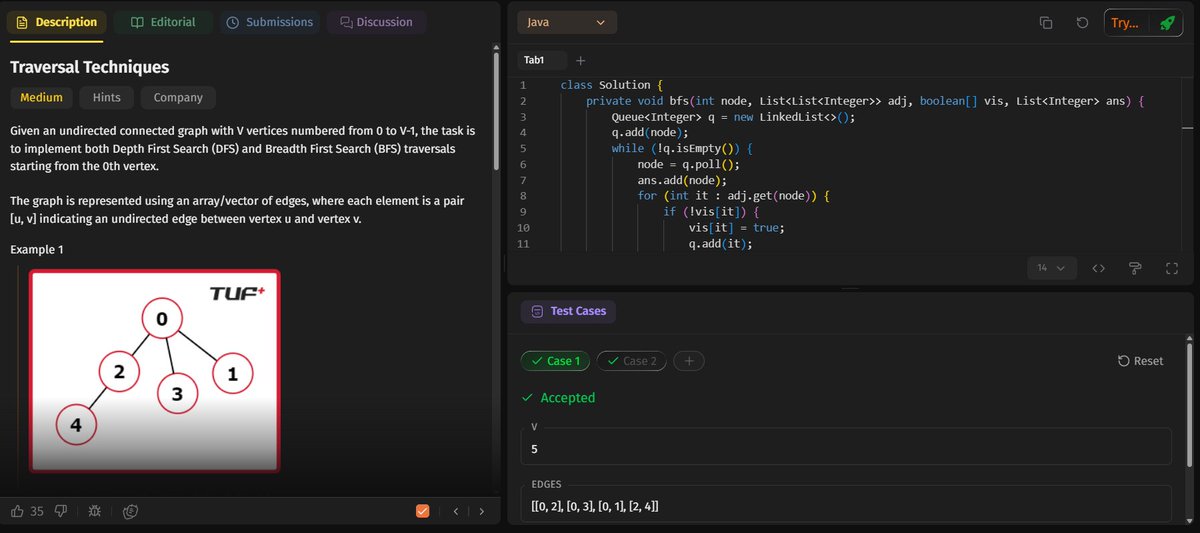Edit the V input field with 5
Screen dimensions: 1200x533
846,446
